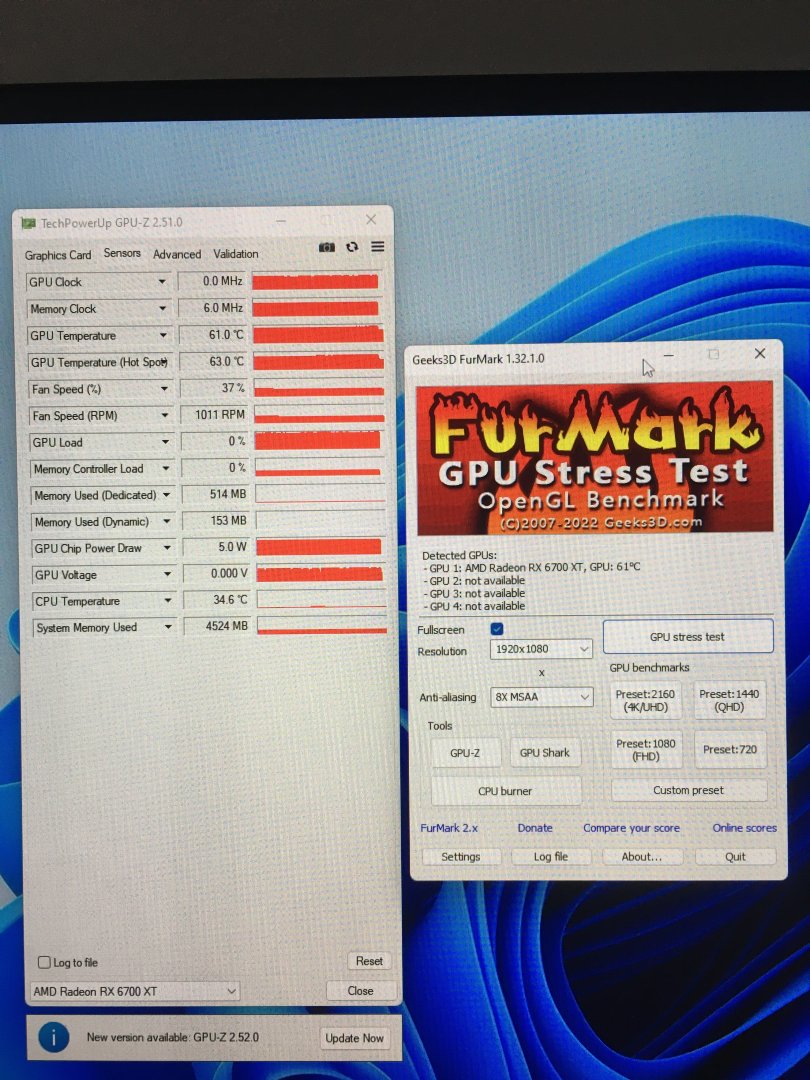
Task: Open GPU Chip Power Draw dropdown
Action: [x=167, y=548]
